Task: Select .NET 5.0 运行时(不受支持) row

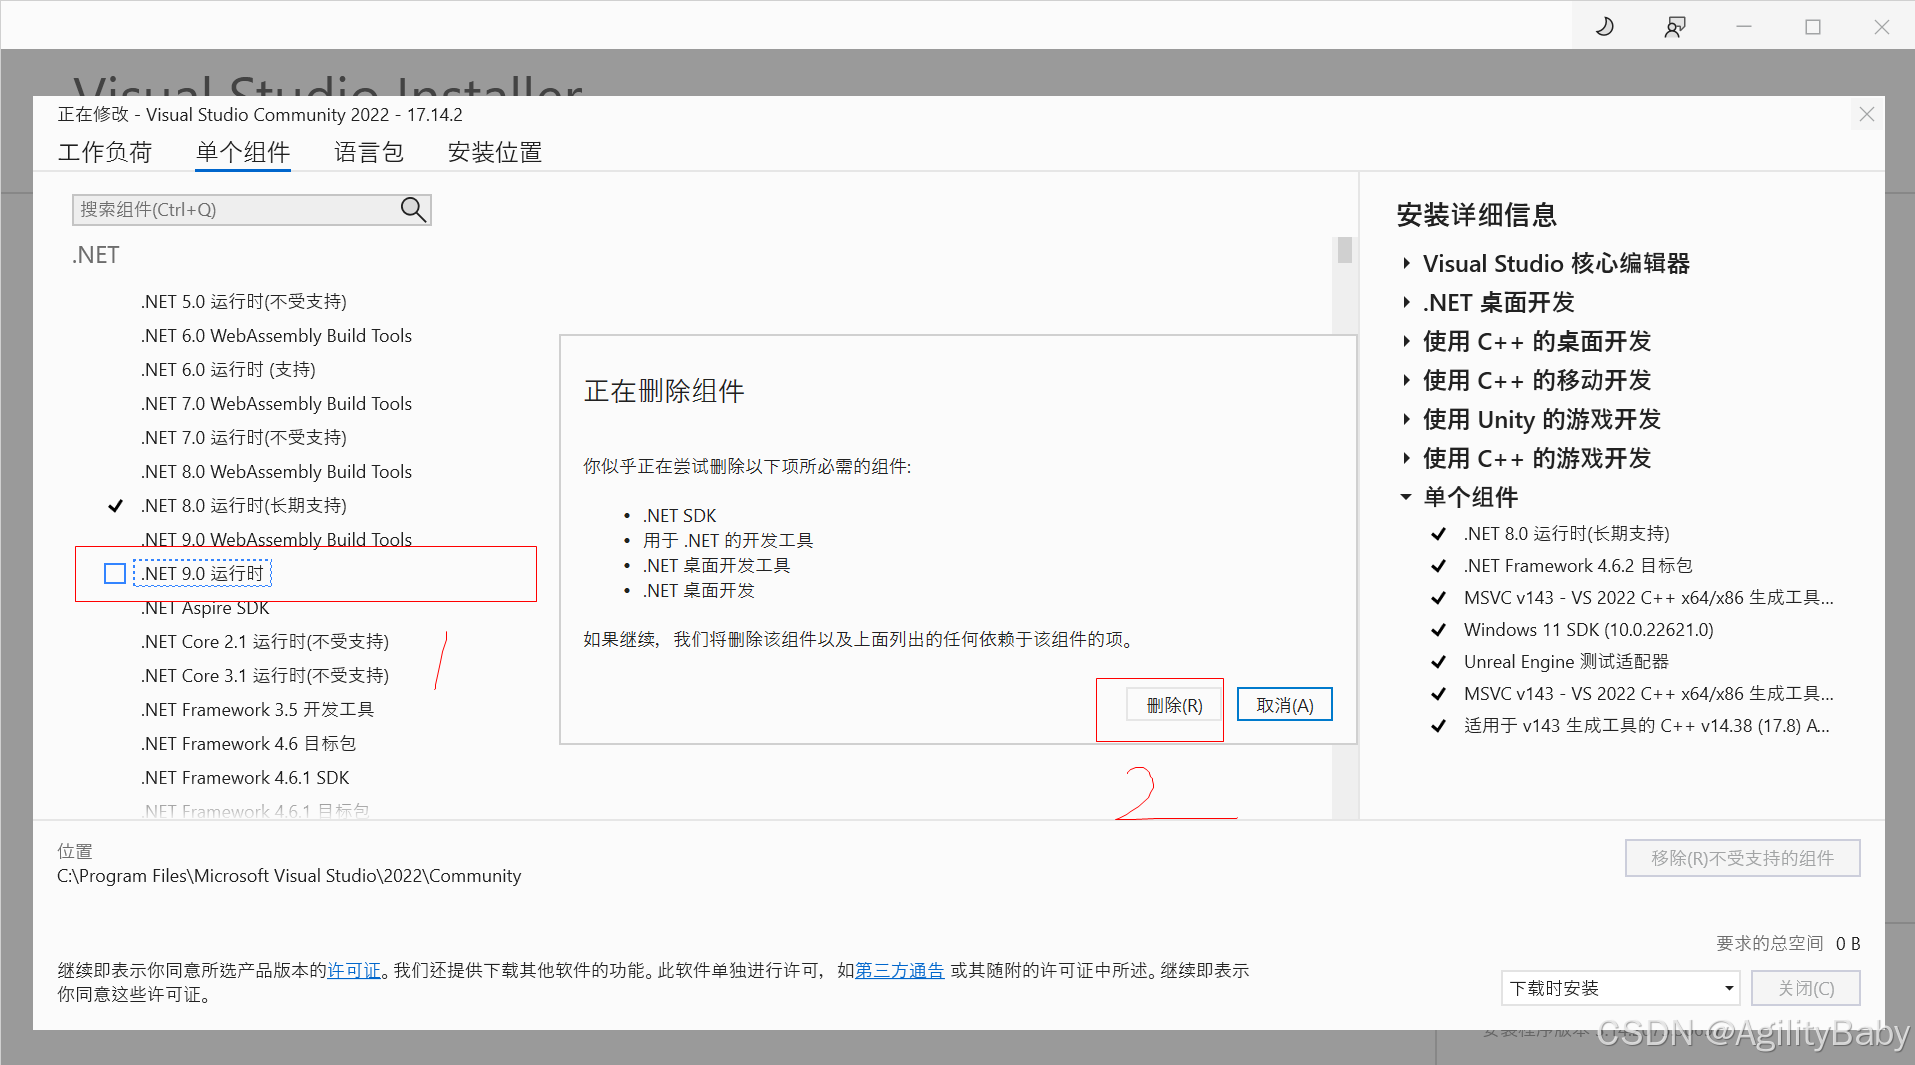Action: click(244, 302)
